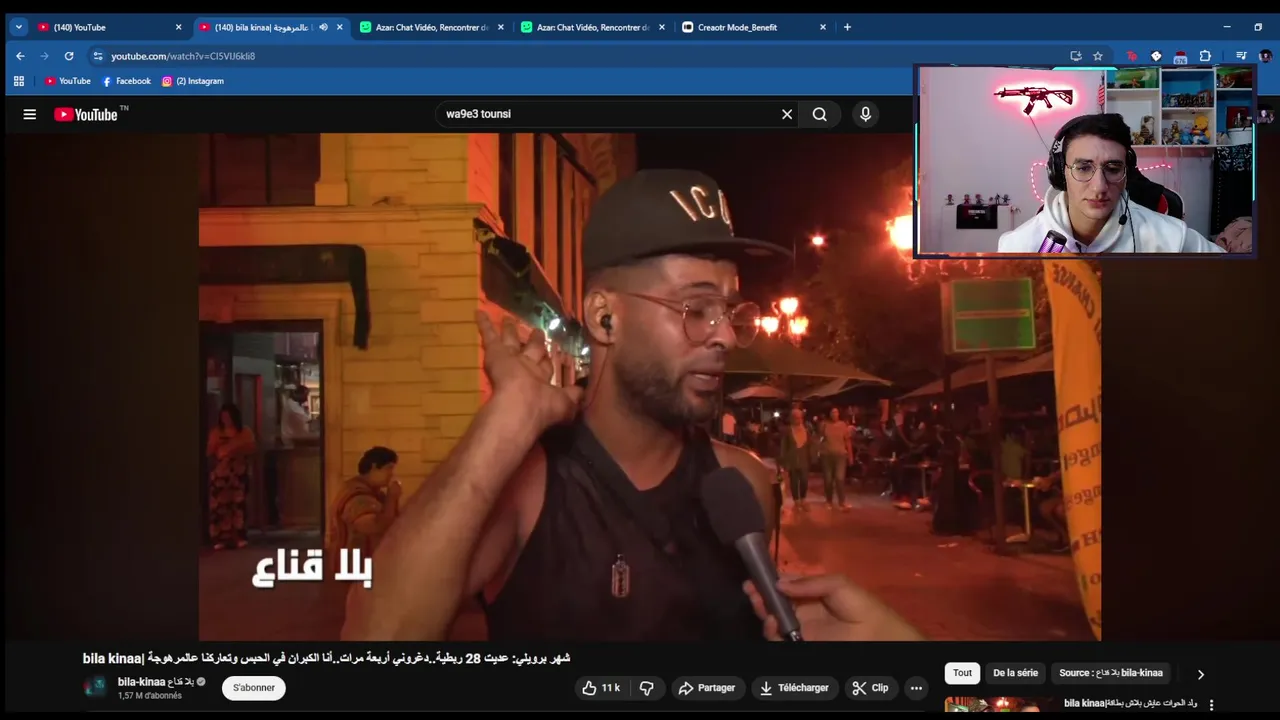The image size is (1280, 720).
Task: Open the bookmarks bar apps grid icon
Action: (18, 81)
